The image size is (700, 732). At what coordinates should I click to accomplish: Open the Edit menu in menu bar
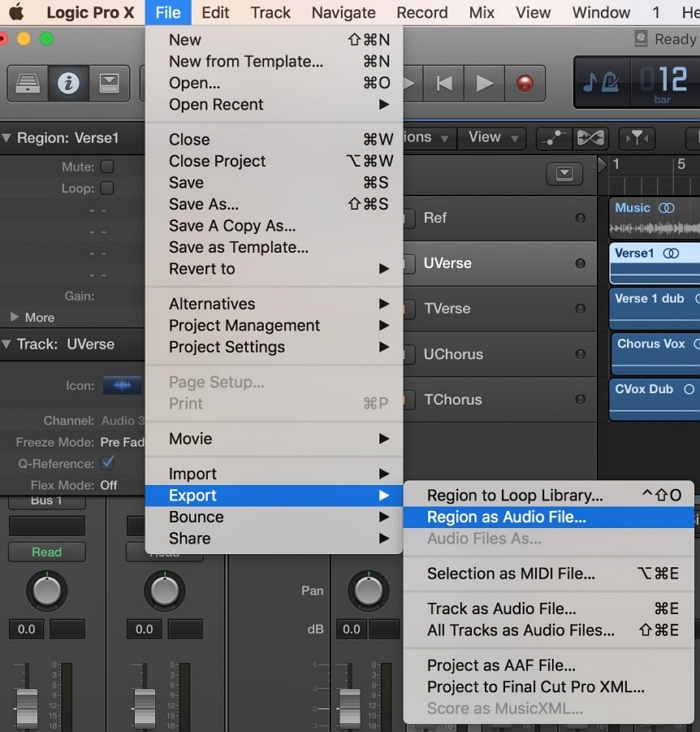[215, 12]
